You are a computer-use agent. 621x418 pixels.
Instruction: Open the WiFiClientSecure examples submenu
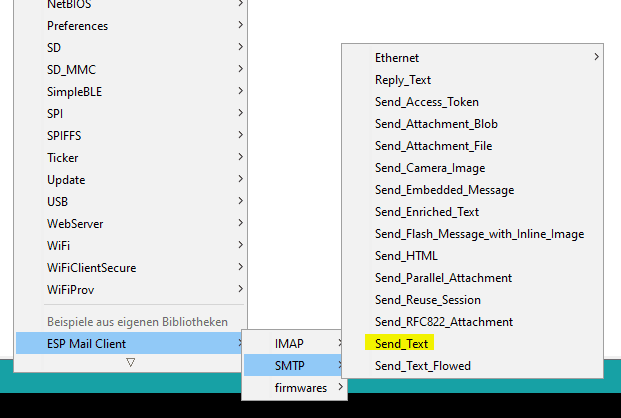tap(91, 268)
